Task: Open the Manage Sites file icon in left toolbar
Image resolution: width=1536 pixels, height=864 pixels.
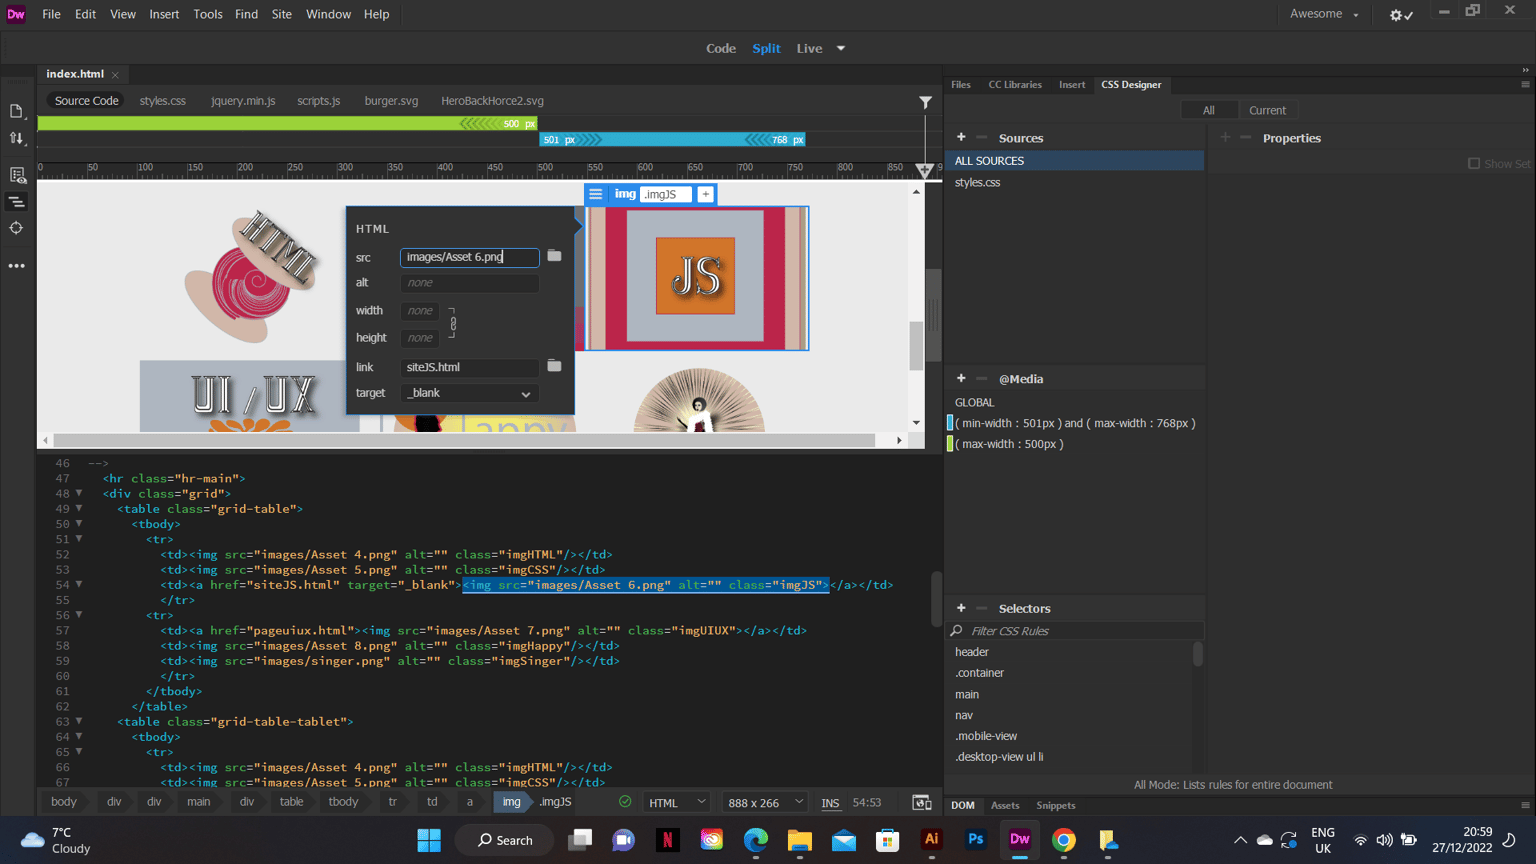Action: pyautogui.click(x=16, y=112)
